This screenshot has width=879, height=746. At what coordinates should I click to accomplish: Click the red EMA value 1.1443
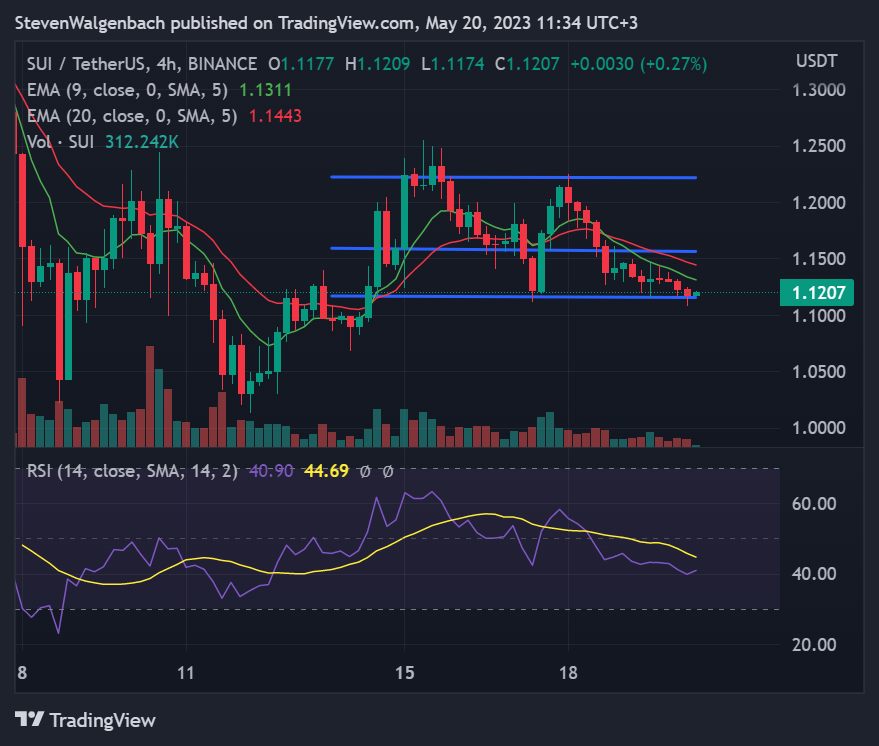click(275, 116)
